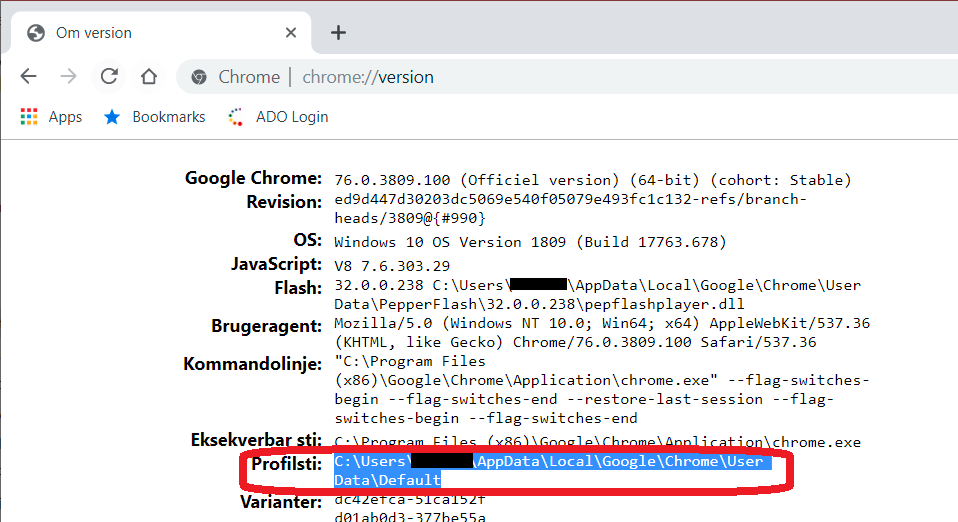Click the V8 7.6.303.29 JavaScript value

click(x=392, y=266)
